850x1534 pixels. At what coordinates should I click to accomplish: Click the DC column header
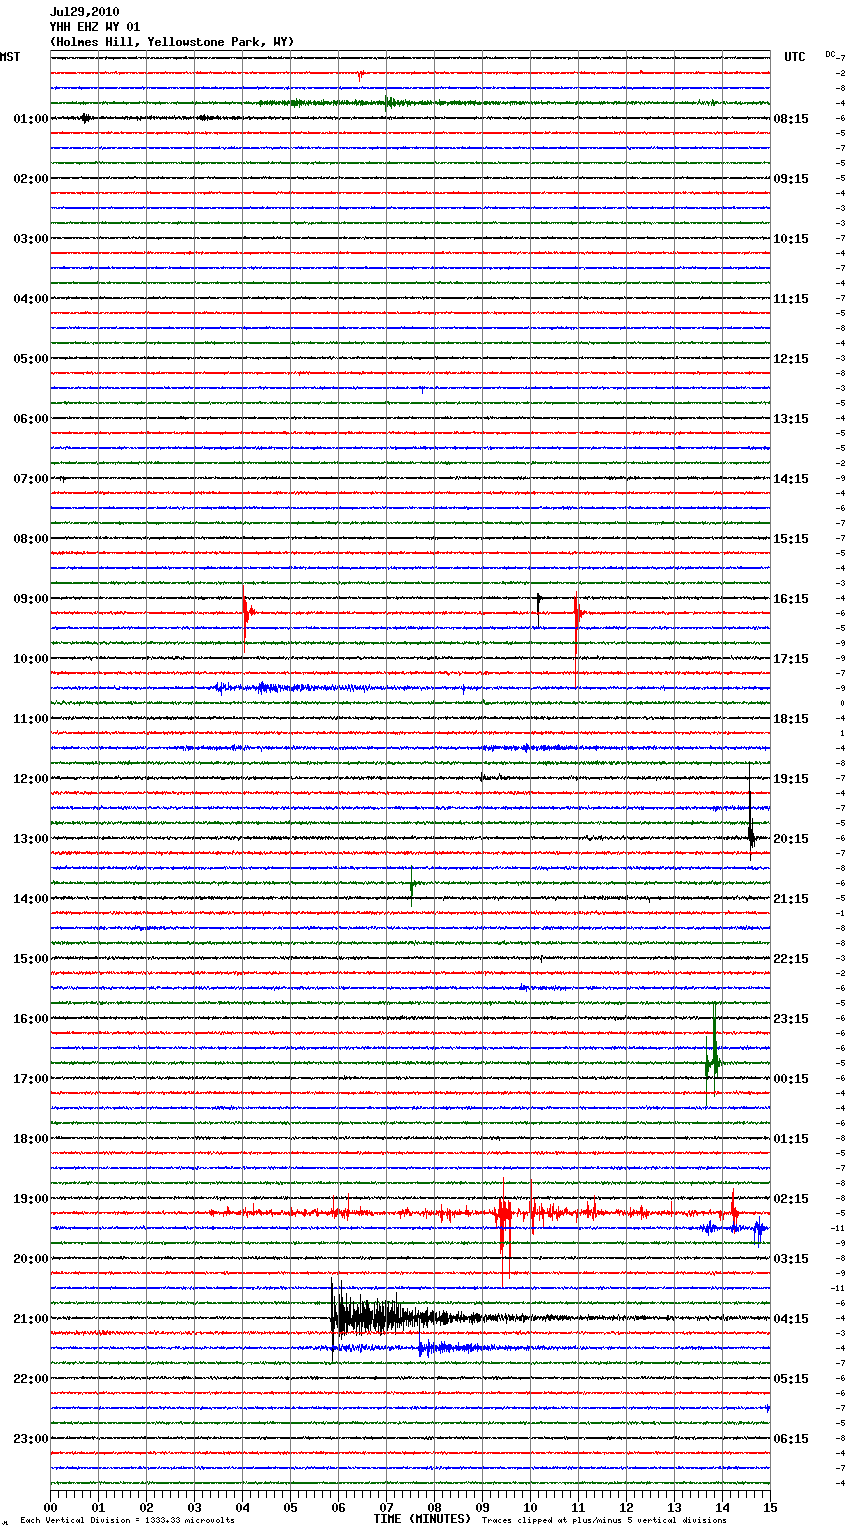(x=830, y=53)
